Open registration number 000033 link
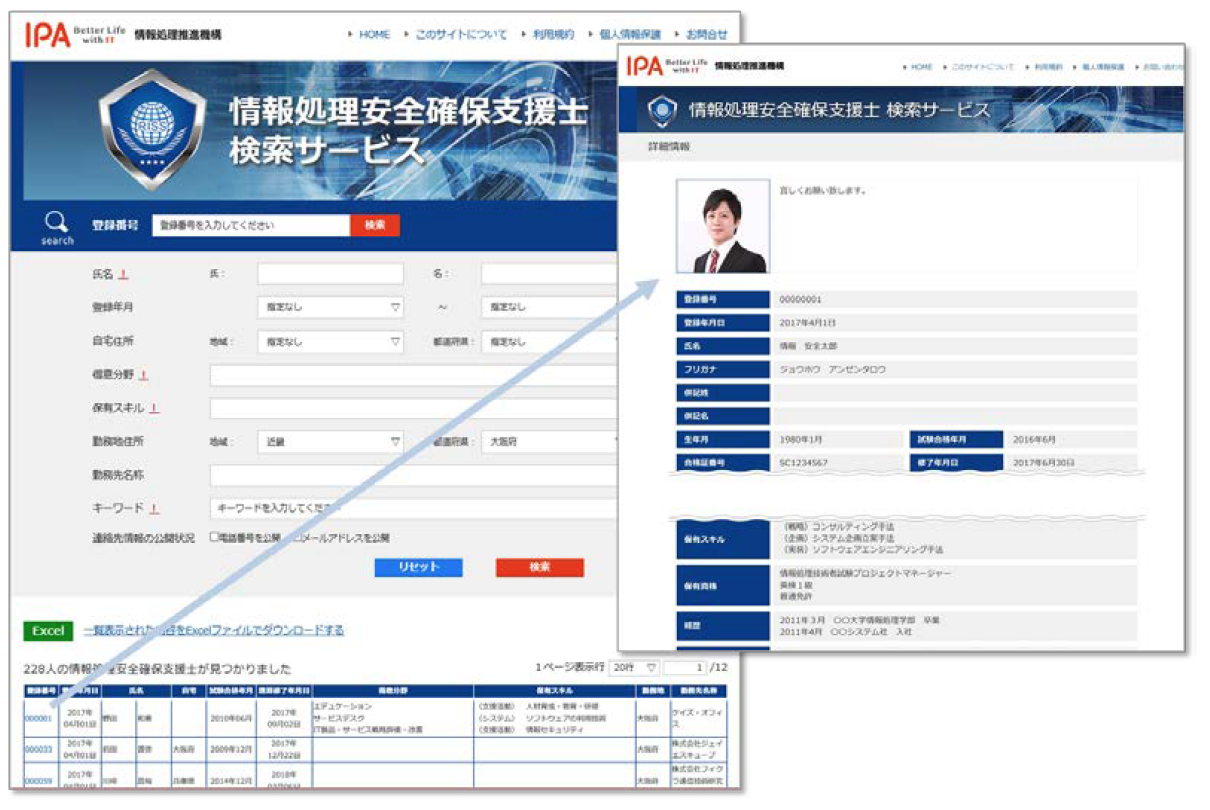The height and width of the screenshot is (810, 1210). tap(38, 749)
